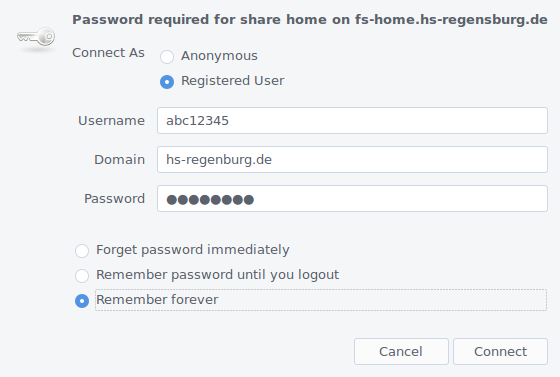560x377 pixels.
Task: Click the Domain label text
Action: [x=119, y=160]
